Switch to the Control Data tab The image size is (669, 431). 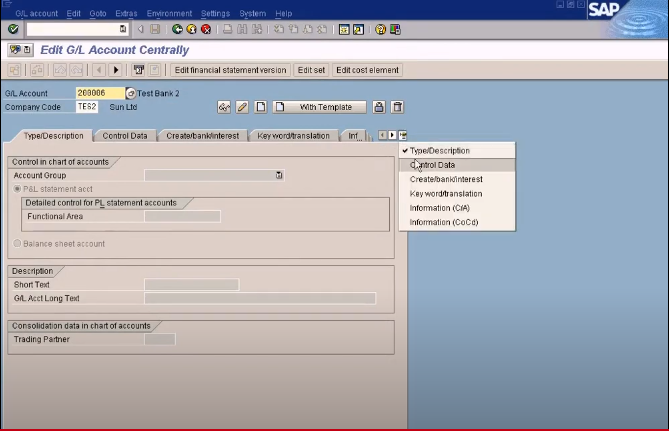tap(125, 136)
